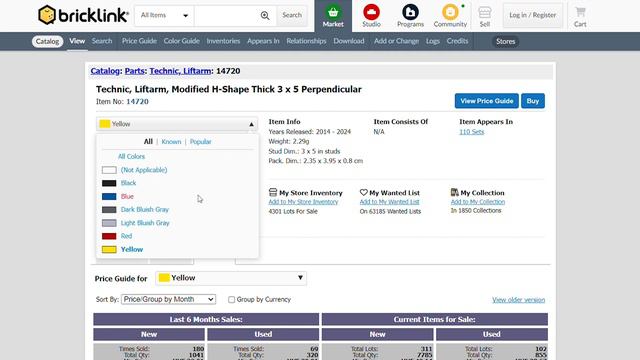Click Add to My Wanted List link
640x360 pixels.
pos(389,202)
